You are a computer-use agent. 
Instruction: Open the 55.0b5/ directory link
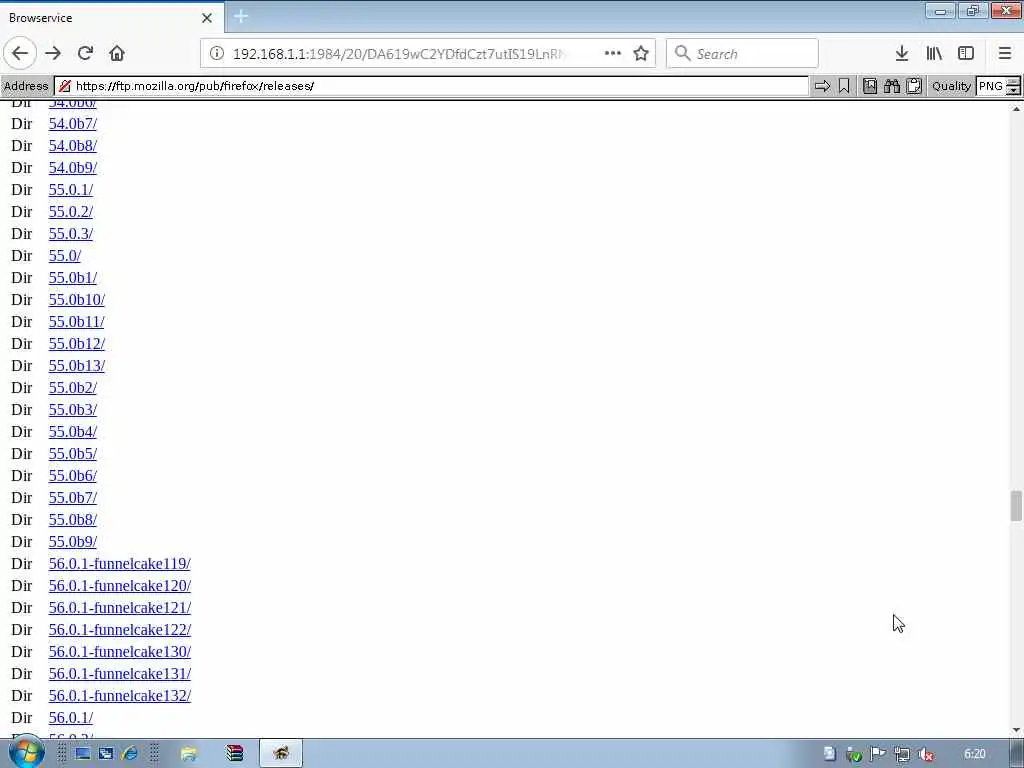click(x=72, y=453)
